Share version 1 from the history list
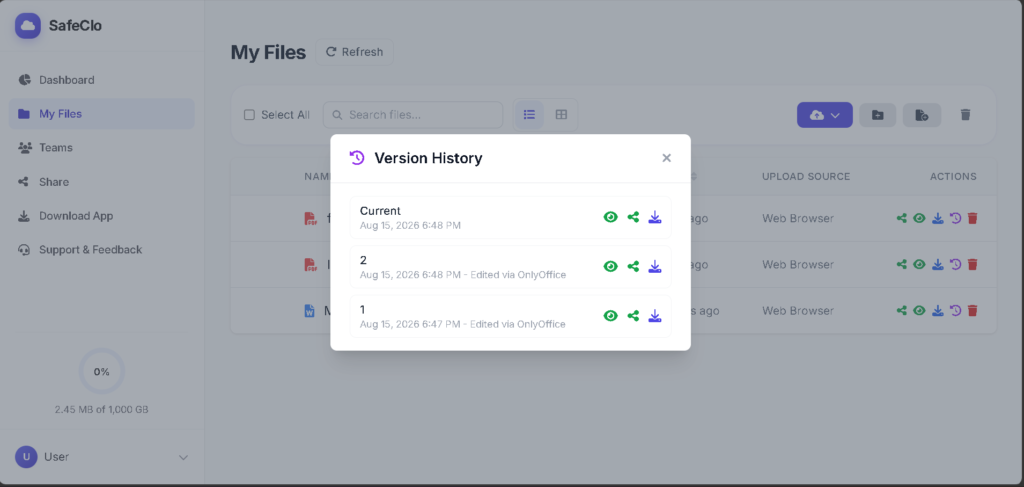The height and width of the screenshot is (487, 1024). click(633, 316)
